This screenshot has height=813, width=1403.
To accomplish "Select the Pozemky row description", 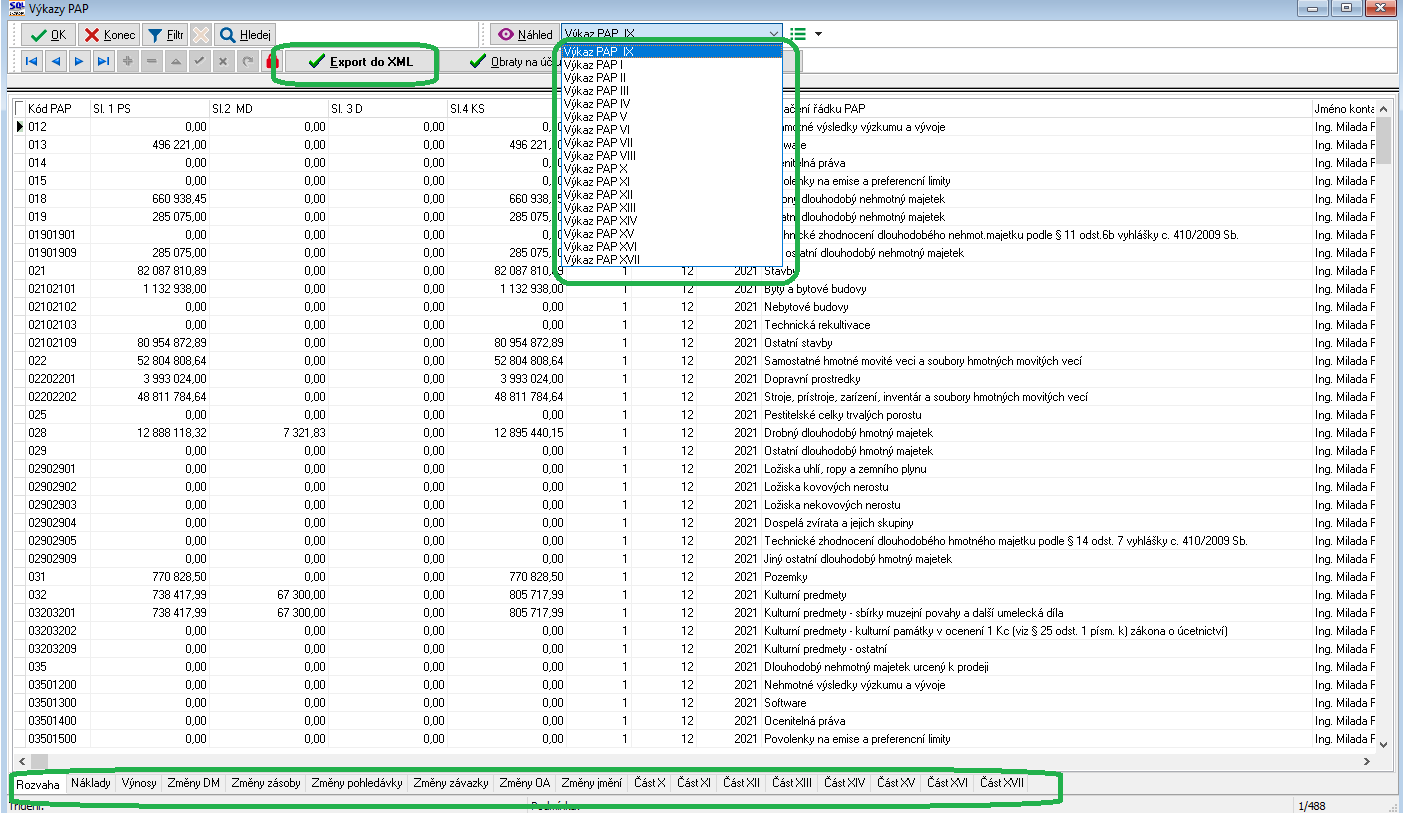I will (786, 577).
